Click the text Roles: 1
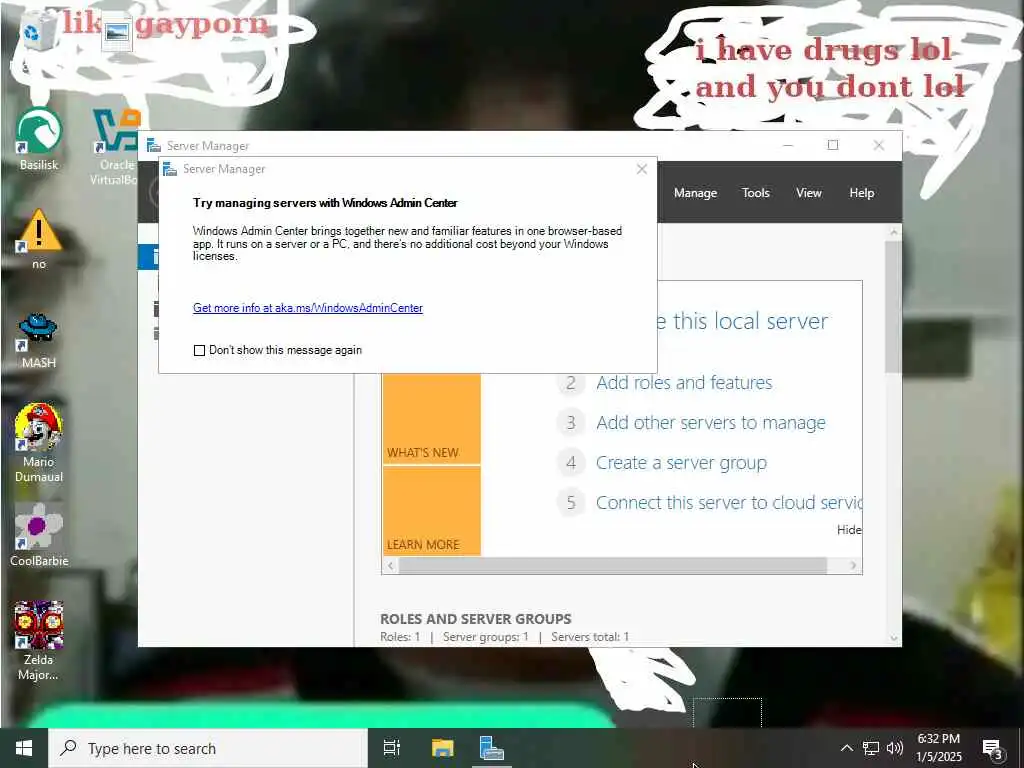This screenshot has height=768, width=1024. click(400, 637)
